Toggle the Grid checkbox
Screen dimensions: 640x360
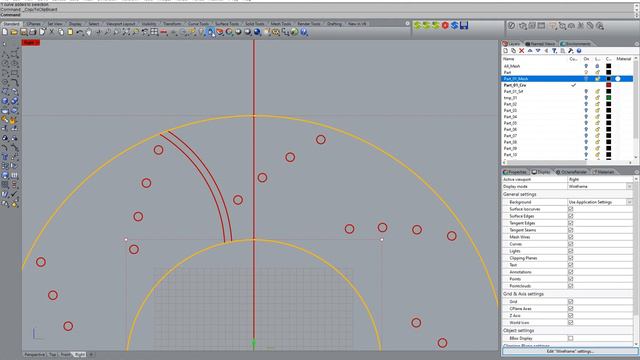(571, 302)
